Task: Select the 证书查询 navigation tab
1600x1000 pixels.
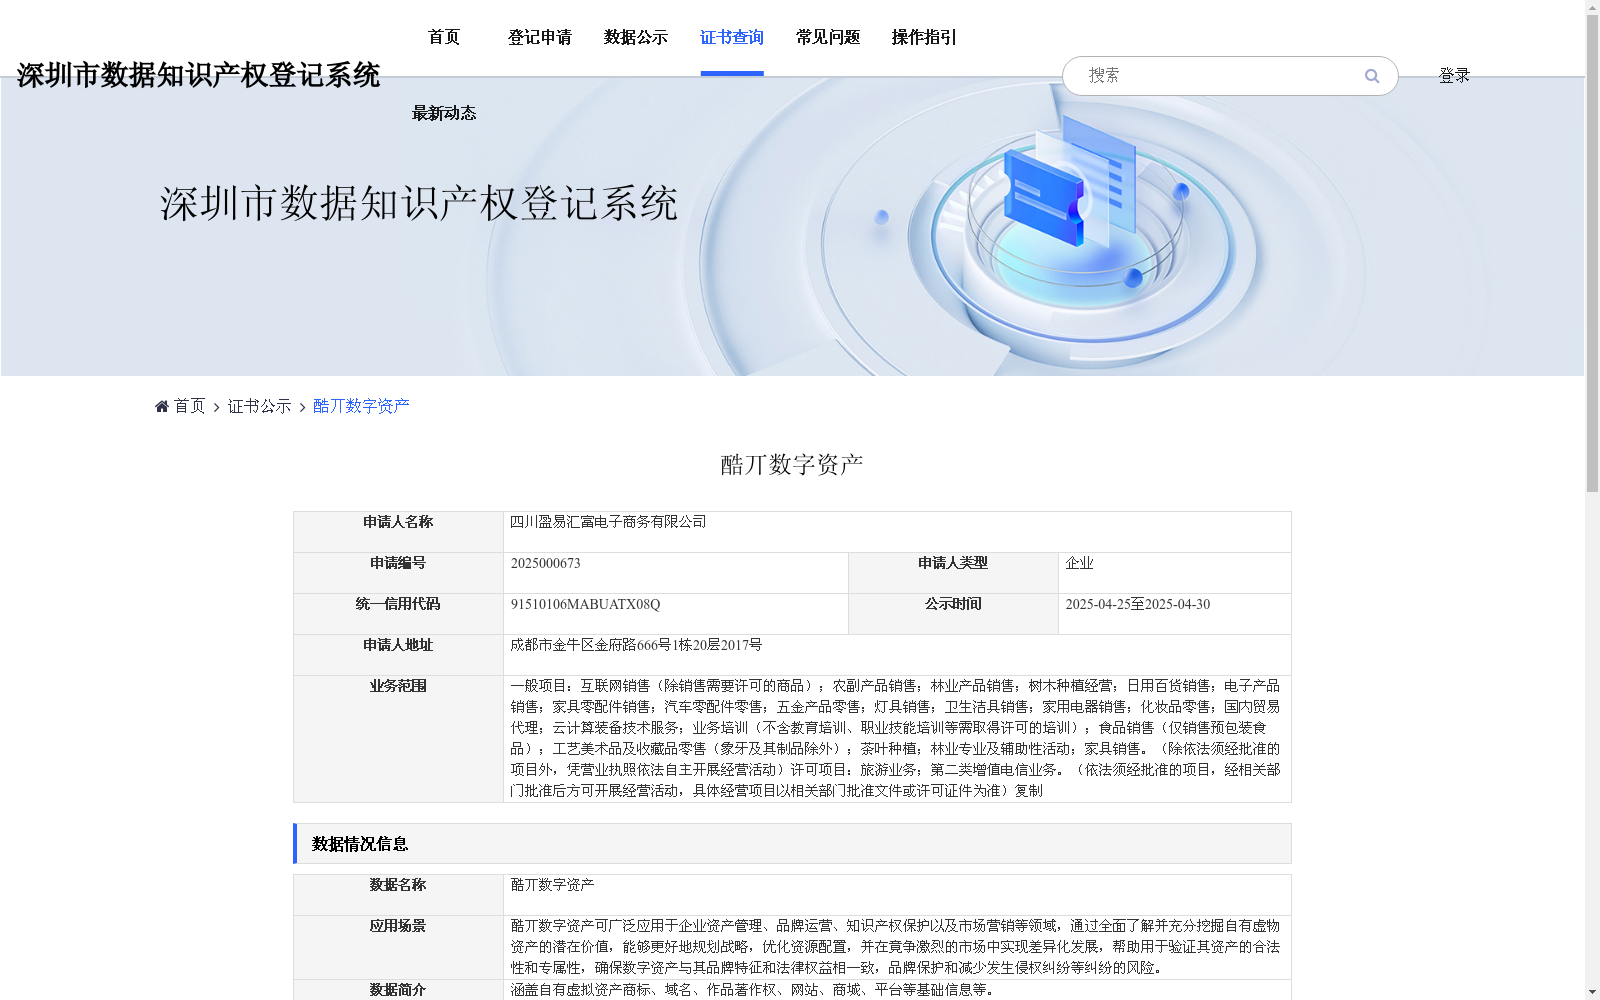Action: [732, 37]
